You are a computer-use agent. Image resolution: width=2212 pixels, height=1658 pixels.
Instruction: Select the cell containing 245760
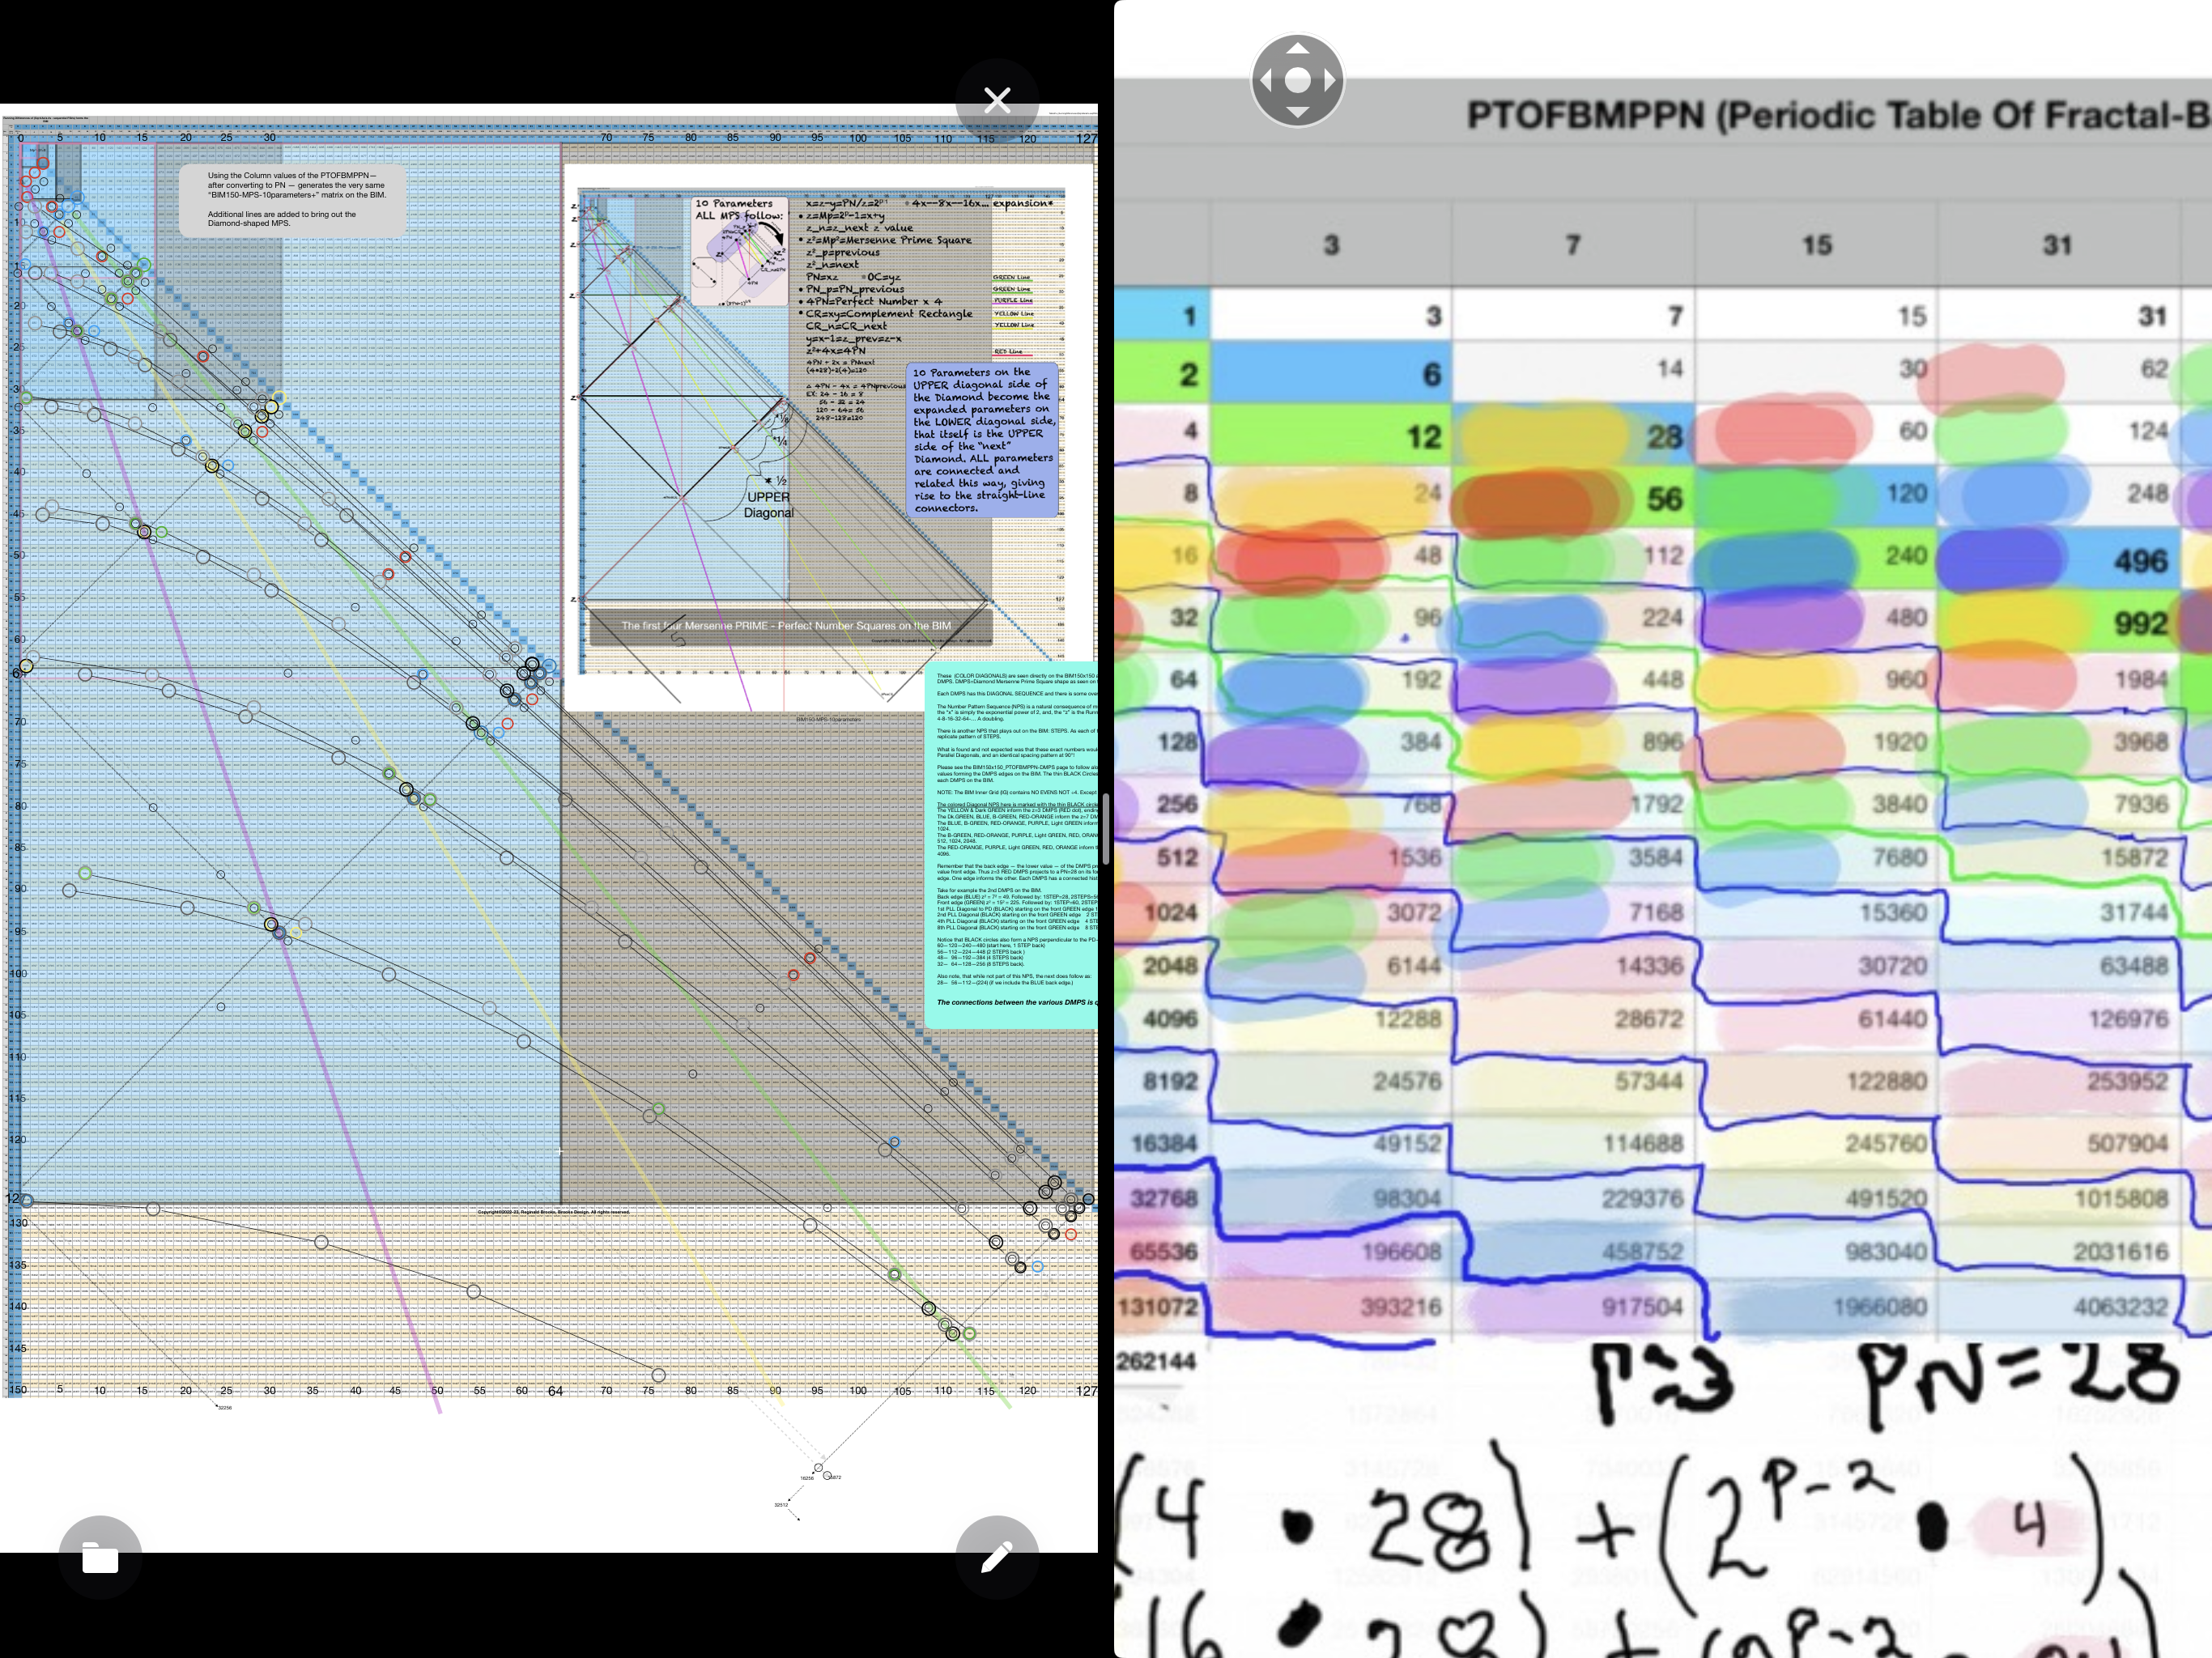tap(1816, 1143)
